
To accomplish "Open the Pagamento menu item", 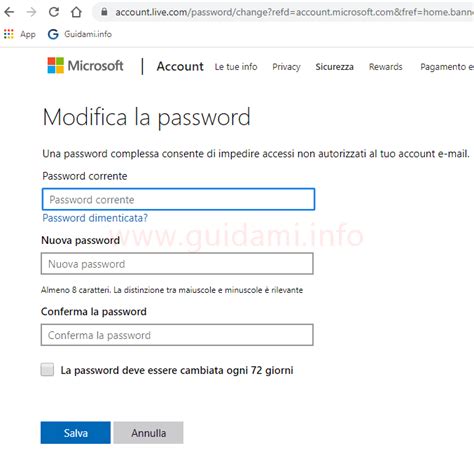I will coord(447,67).
